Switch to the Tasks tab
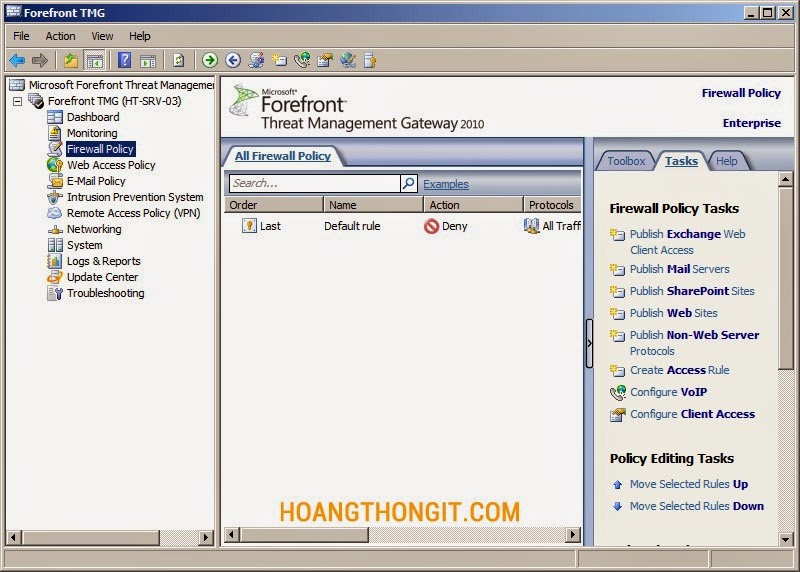800x572 pixels. [x=681, y=161]
